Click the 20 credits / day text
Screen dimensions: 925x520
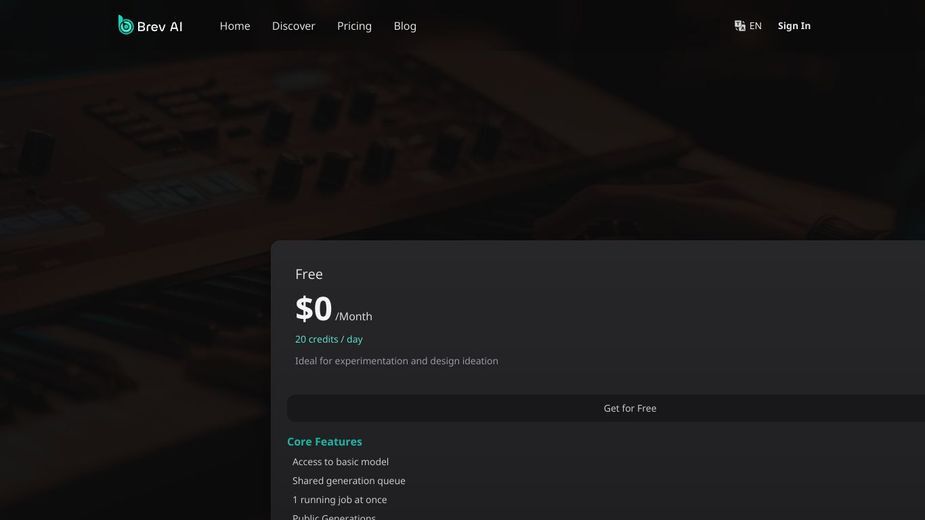pos(329,339)
